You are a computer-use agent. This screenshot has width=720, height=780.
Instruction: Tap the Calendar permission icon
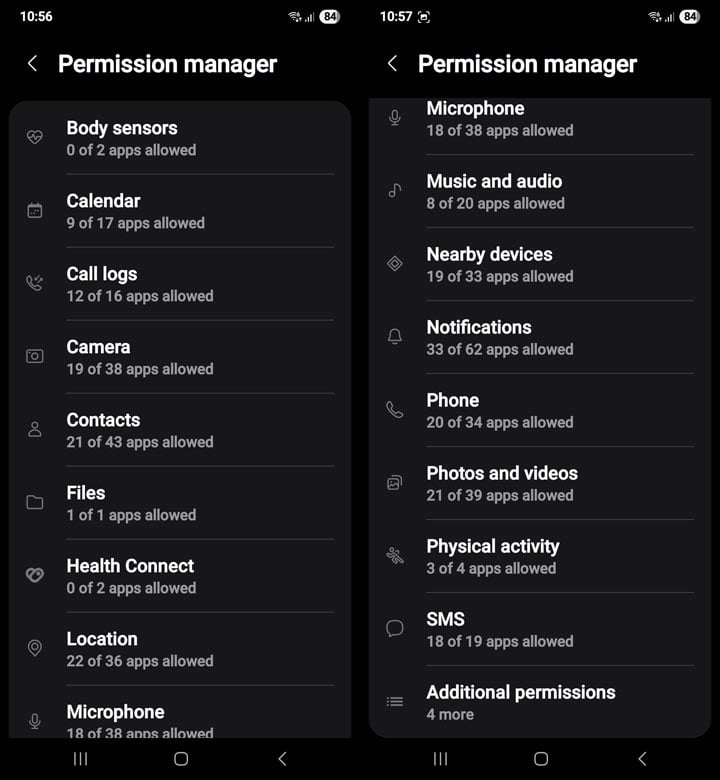point(35,211)
